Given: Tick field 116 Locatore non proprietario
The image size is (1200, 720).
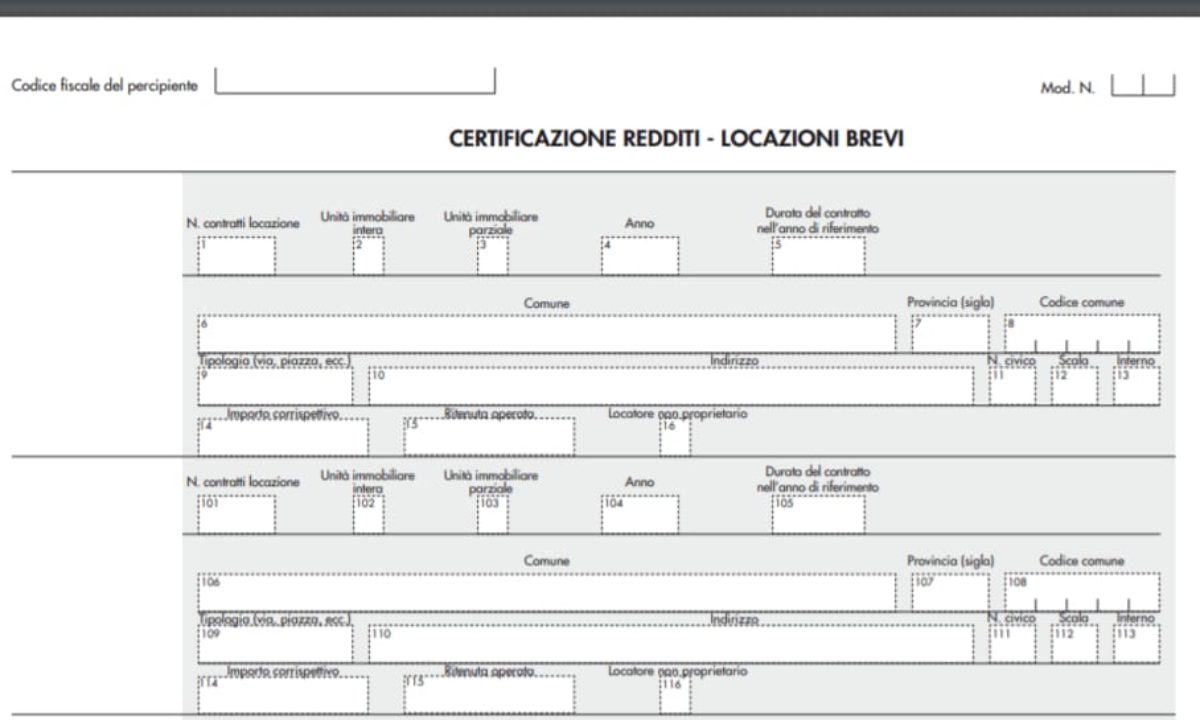Looking at the screenshot, I should tap(674, 695).
